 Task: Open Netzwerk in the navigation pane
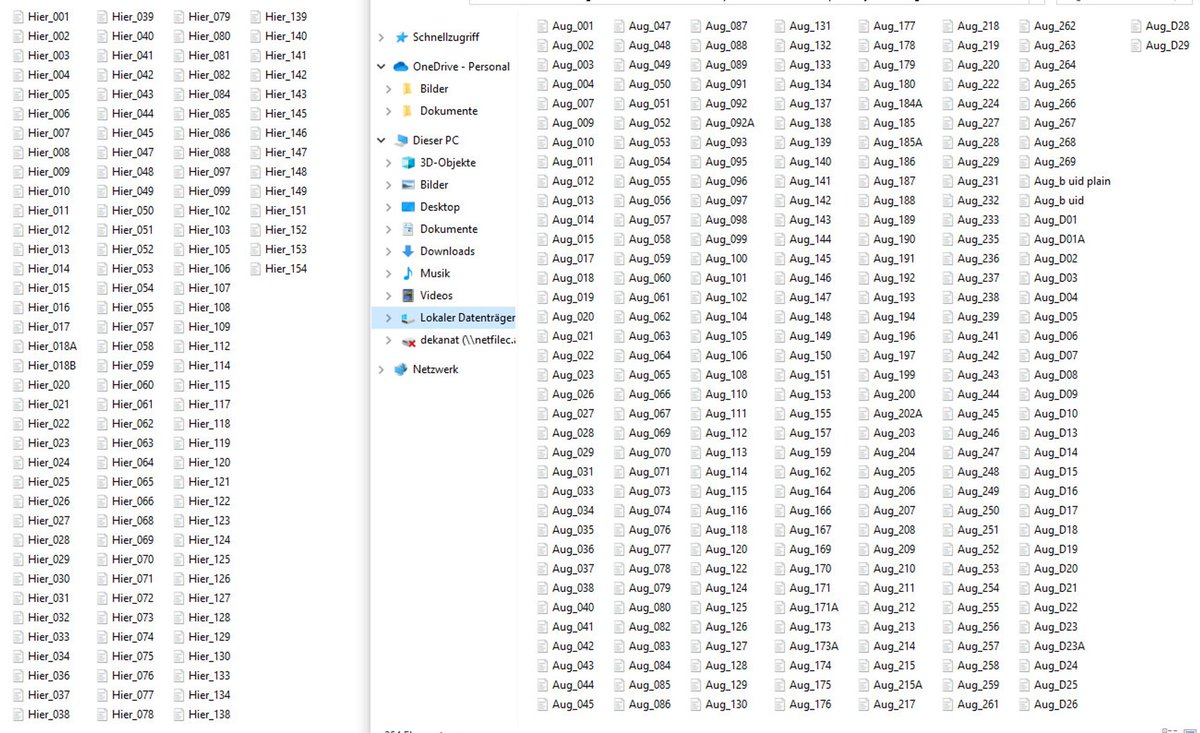tap(436, 369)
